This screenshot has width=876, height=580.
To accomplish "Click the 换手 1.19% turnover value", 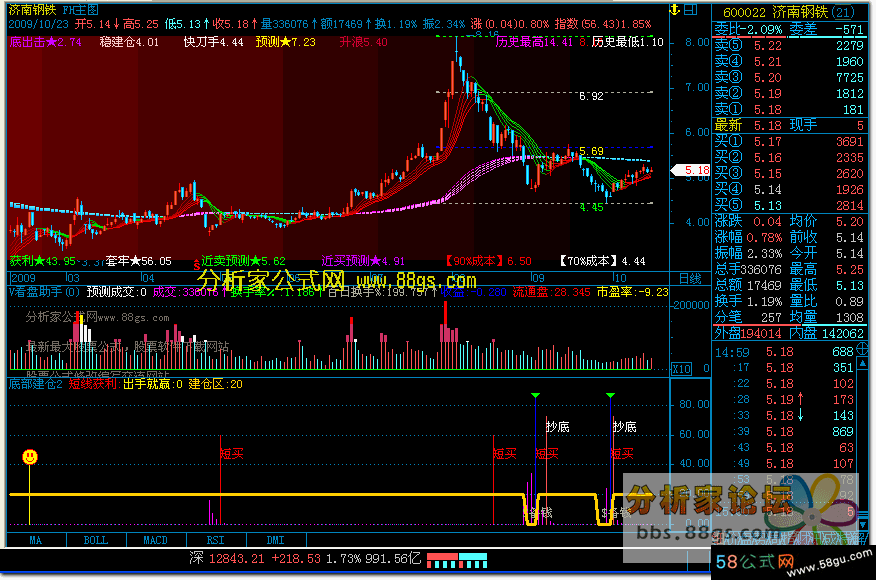I will [749, 301].
